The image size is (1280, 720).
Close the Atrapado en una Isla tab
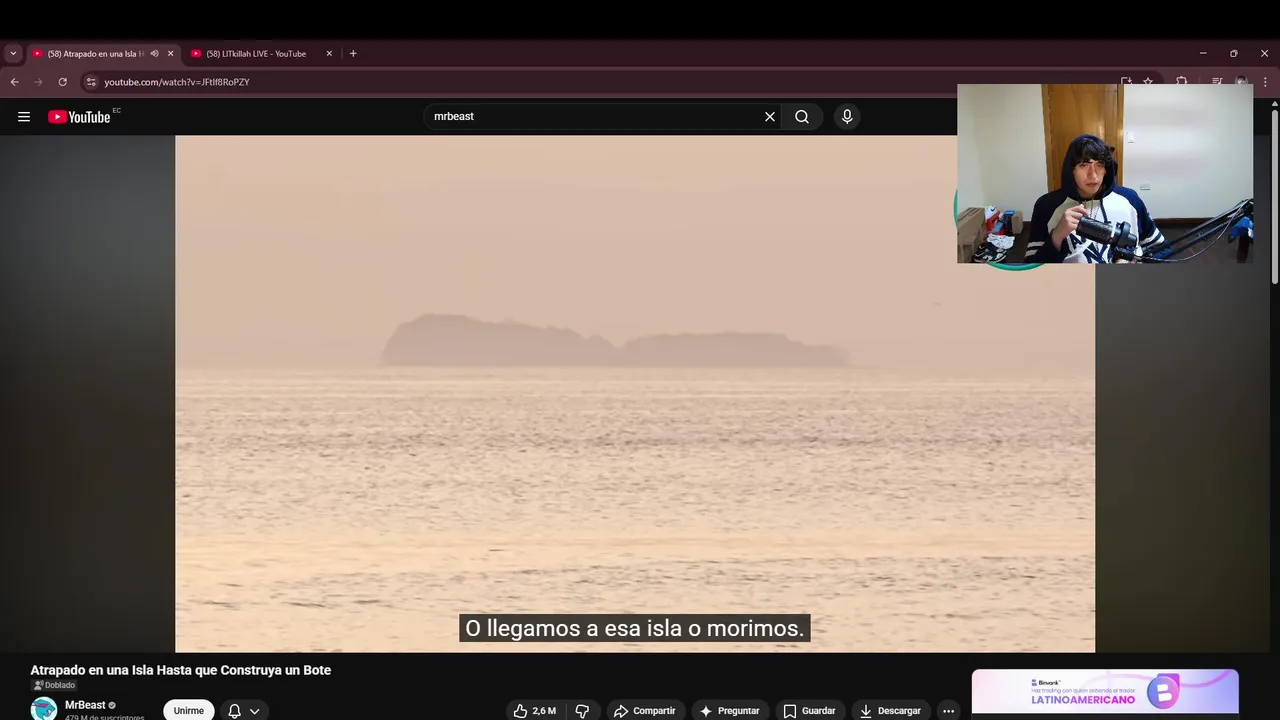[170, 53]
